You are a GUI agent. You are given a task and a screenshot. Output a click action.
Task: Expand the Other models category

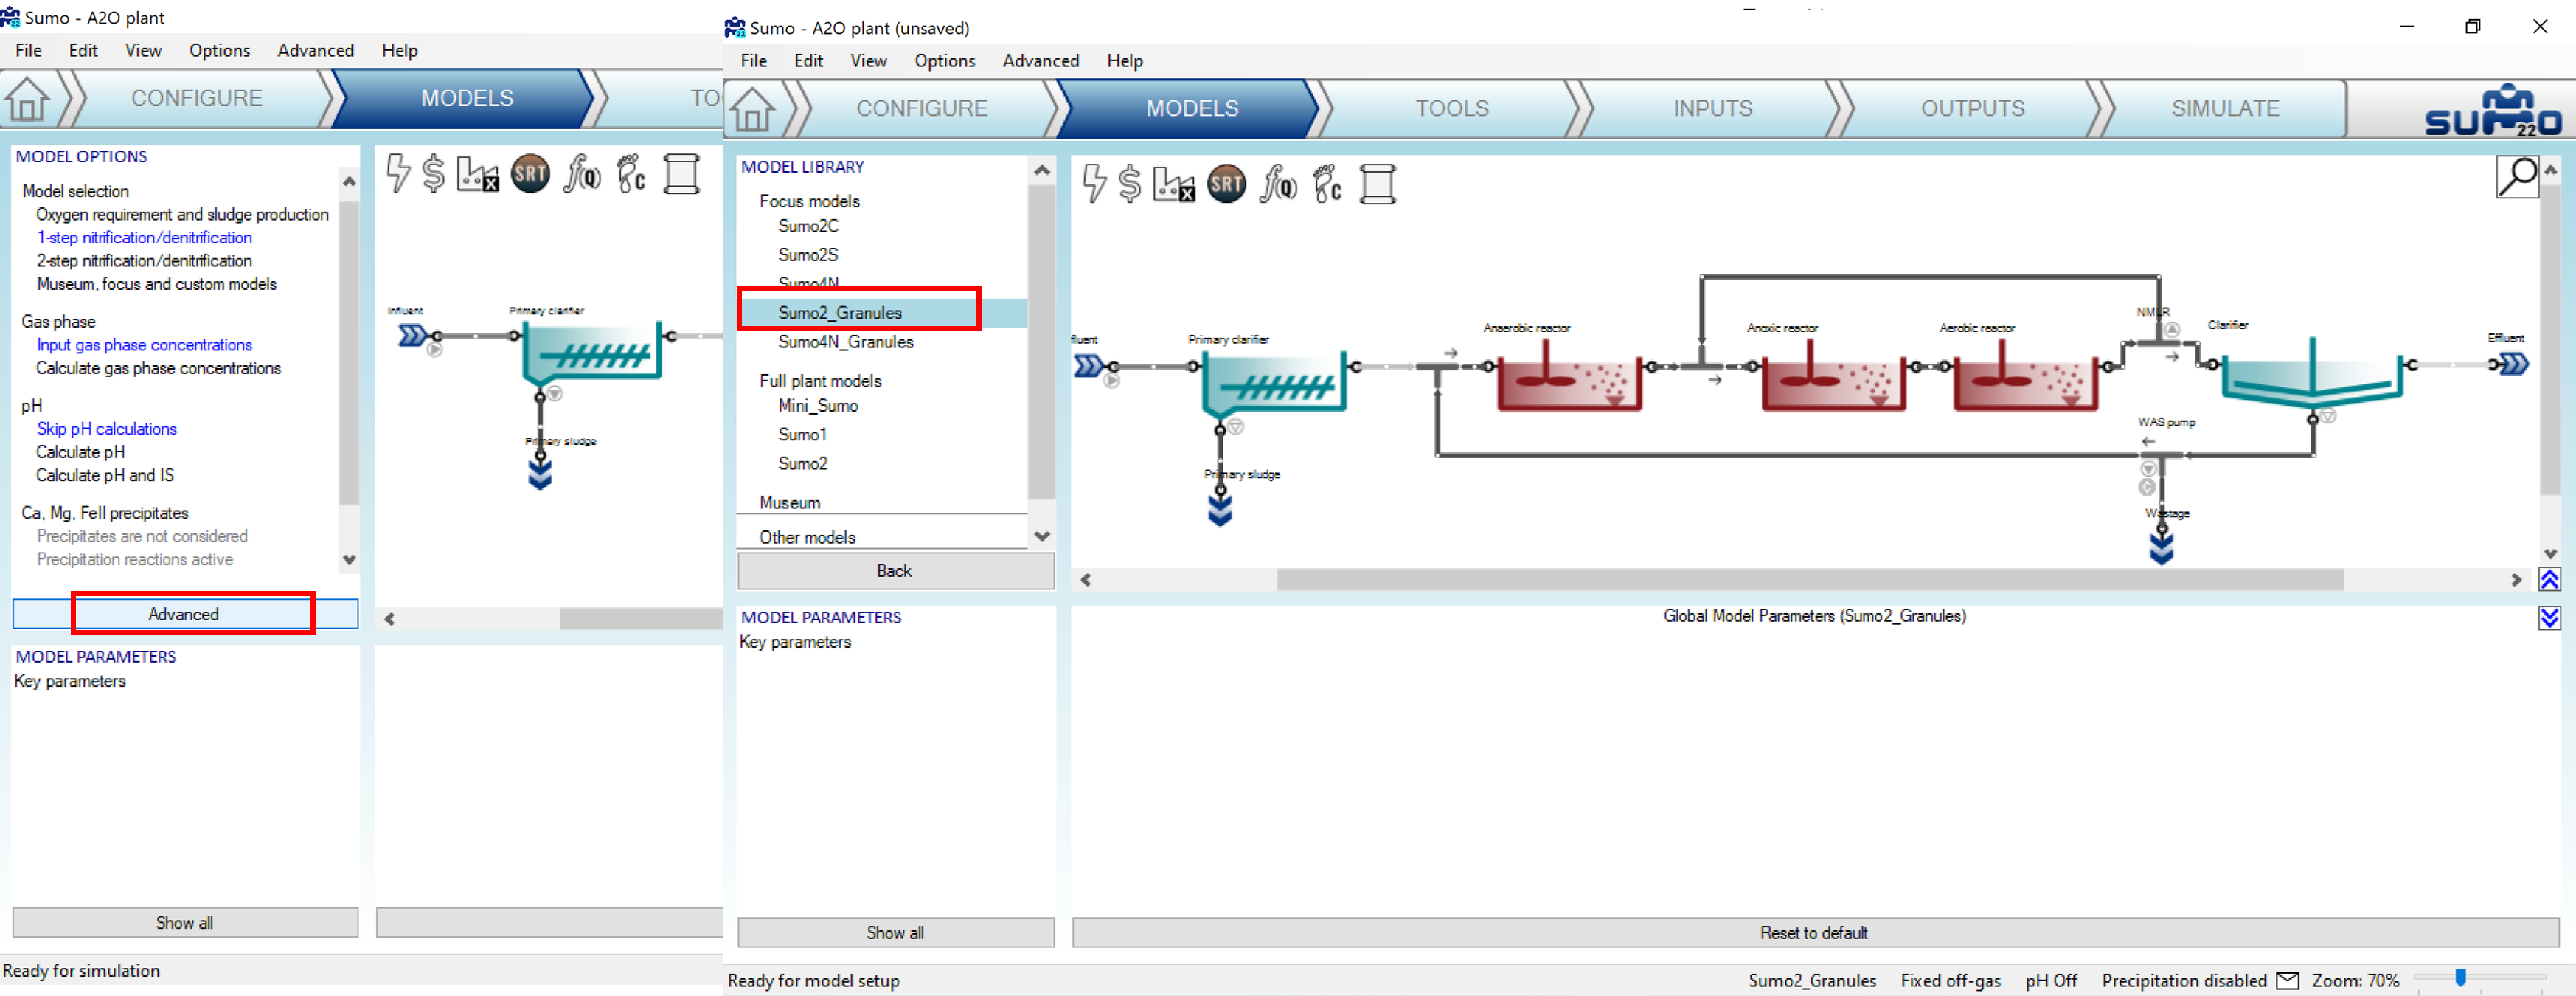pos(807,537)
